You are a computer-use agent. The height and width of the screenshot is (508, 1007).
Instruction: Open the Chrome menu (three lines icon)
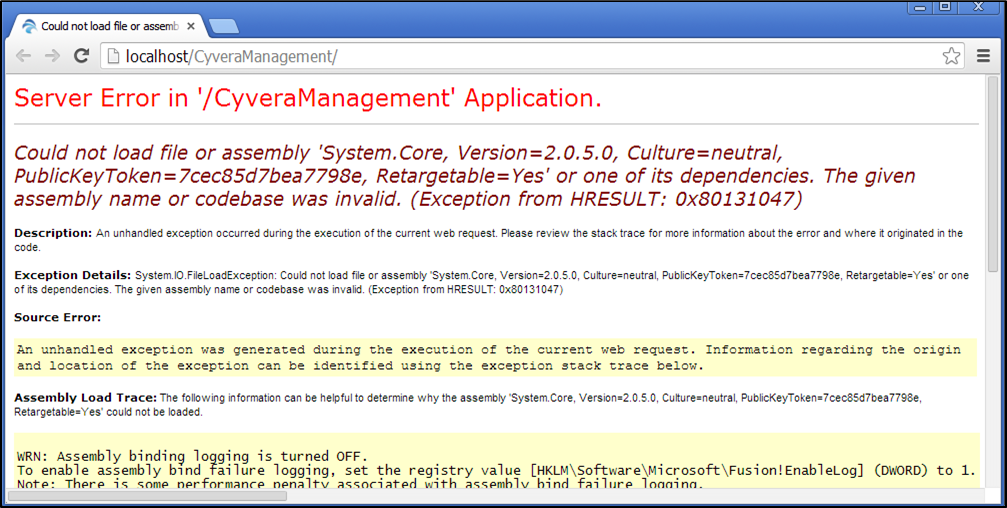pos(983,56)
